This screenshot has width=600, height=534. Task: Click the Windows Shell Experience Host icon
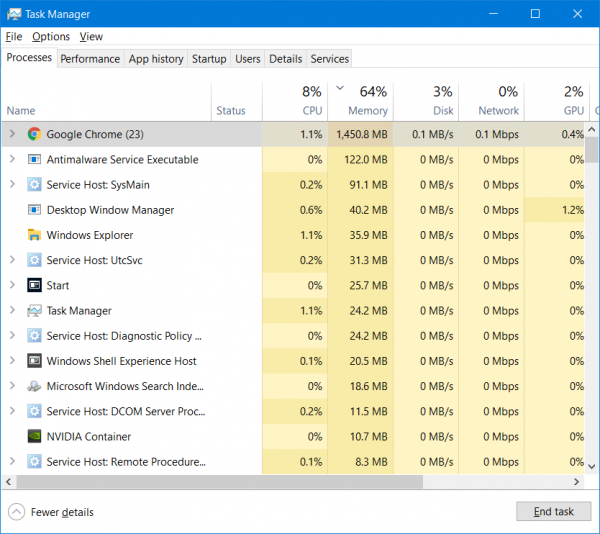34,361
